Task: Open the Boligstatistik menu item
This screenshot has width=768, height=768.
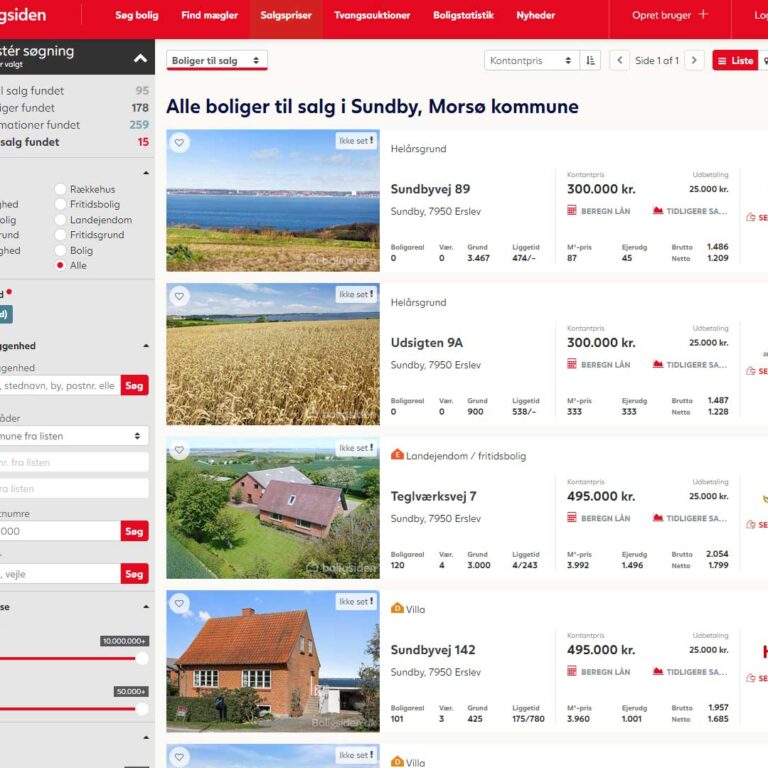Action: tap(464, 16)
